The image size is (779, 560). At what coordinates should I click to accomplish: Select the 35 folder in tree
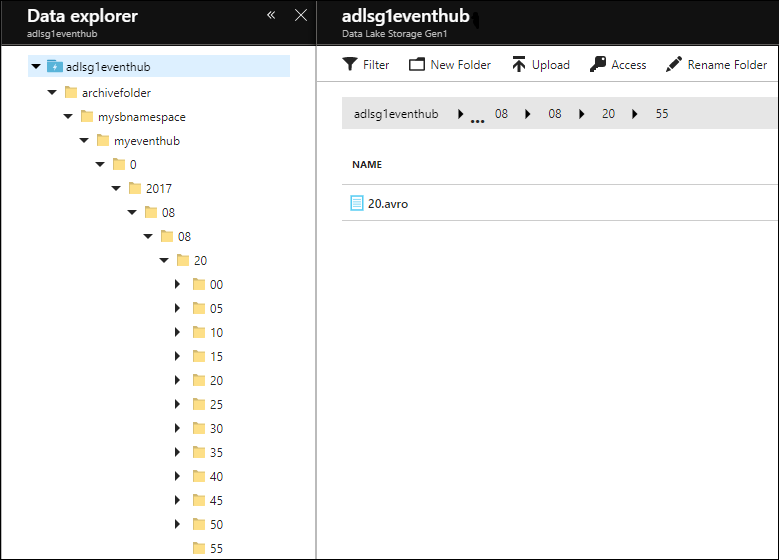click(x=216, y=452)
